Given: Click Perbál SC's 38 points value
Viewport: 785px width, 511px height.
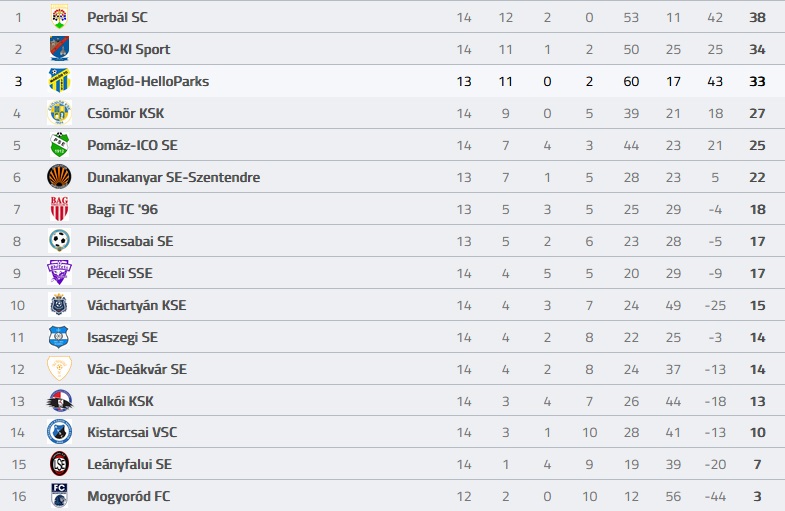Looking at the screenshot, I should click(x=757, y=18).
